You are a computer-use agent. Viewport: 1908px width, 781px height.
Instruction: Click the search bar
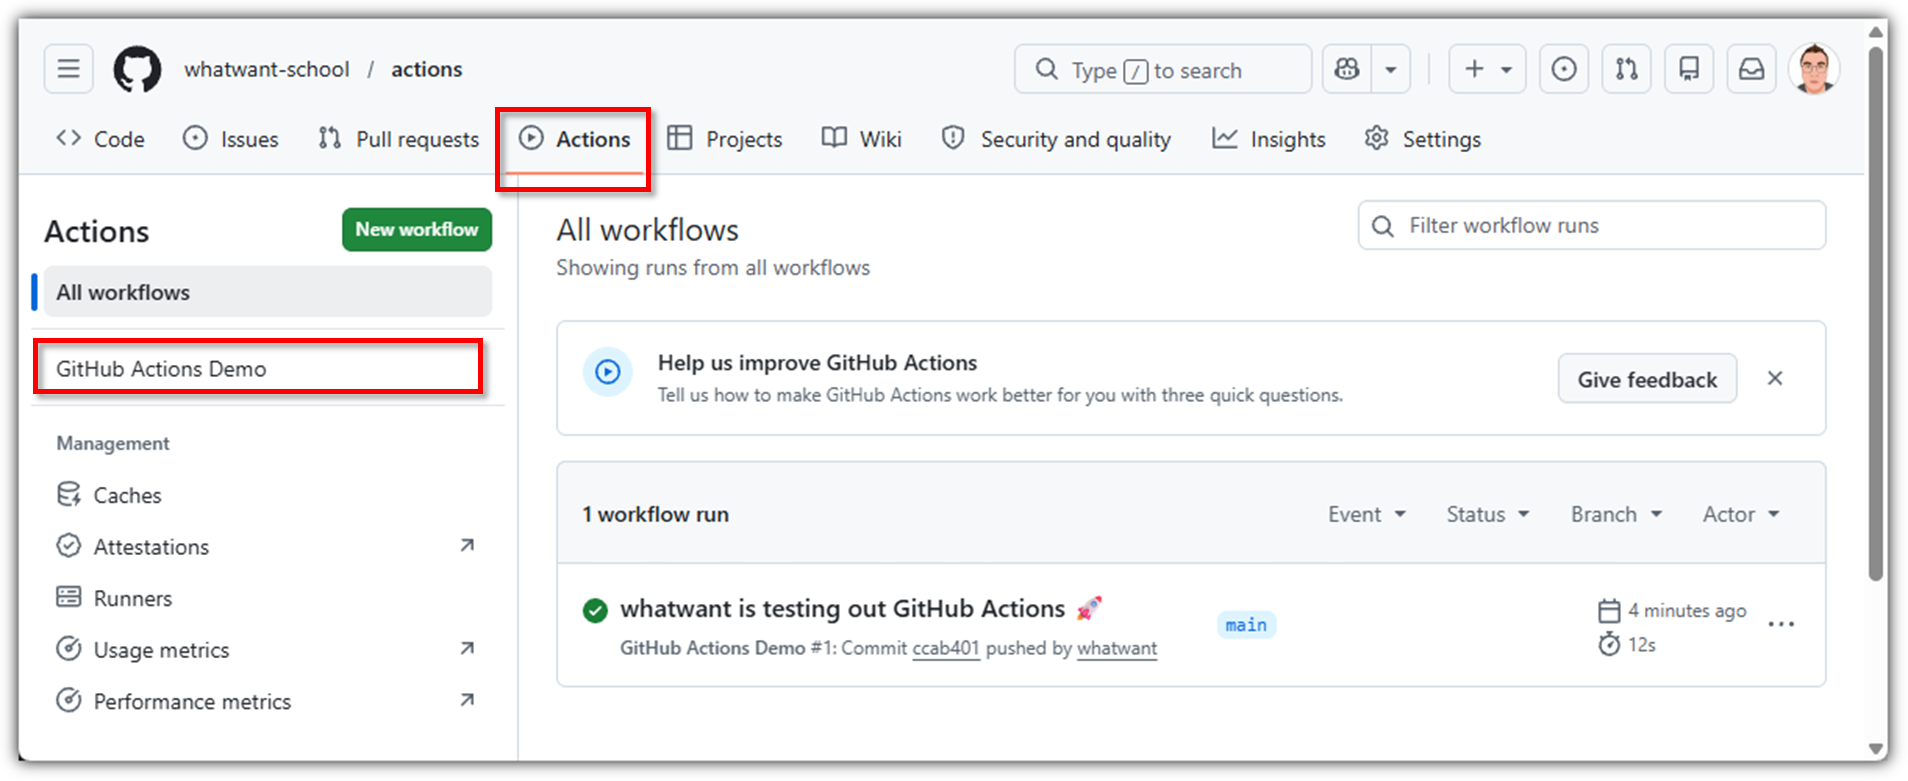[1163, 69]
